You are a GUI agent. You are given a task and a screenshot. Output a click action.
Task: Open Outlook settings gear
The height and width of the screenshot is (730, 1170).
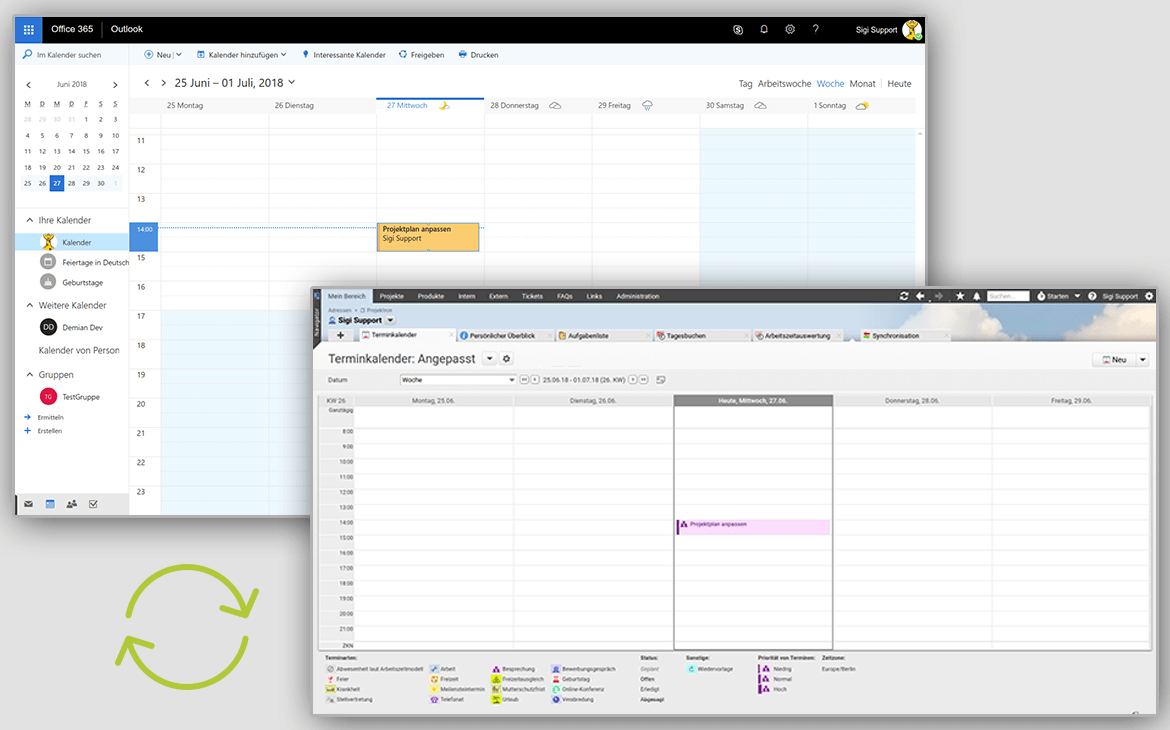(790, 30)
